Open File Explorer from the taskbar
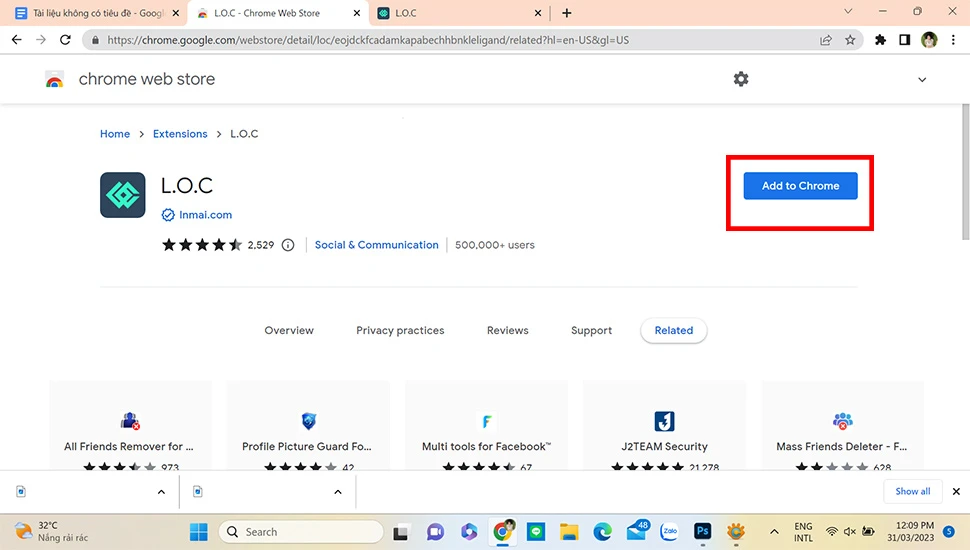The height and width of the screenshot is (550, 970). click(569, 531)
